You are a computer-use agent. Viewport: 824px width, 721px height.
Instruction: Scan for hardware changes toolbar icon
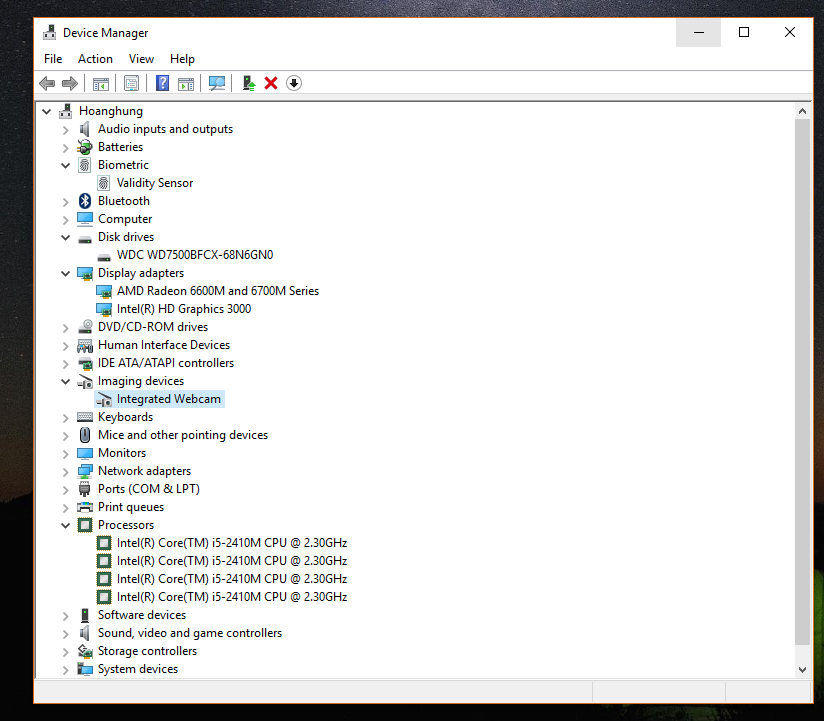(217, 83)
